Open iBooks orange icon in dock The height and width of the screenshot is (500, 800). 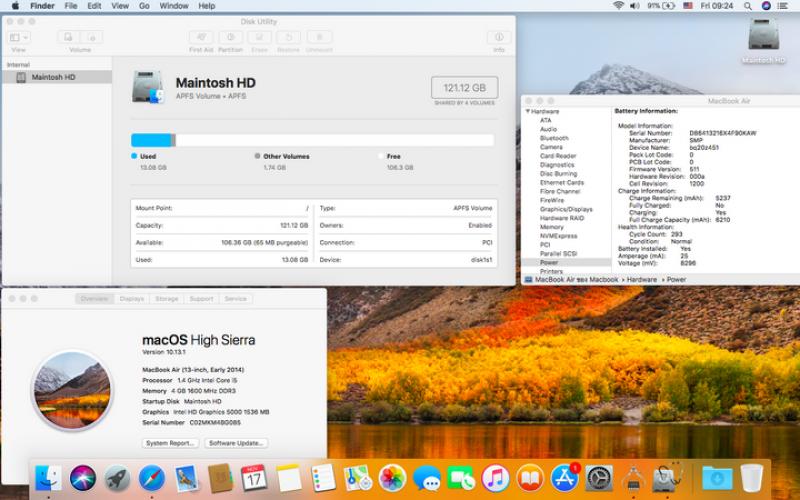(530, 479)
